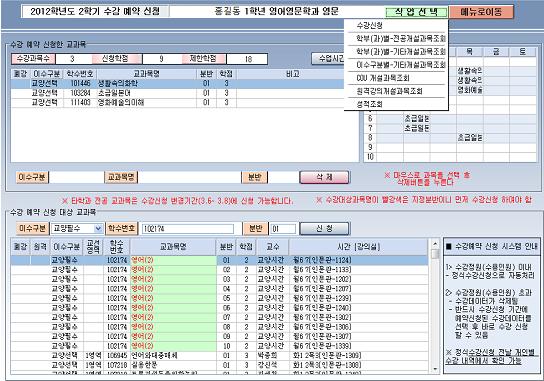Select 학부(과)별-전공개설과목조회 menu entry
The width and height of the screenshot is (544, 381).
pos(400,39)
